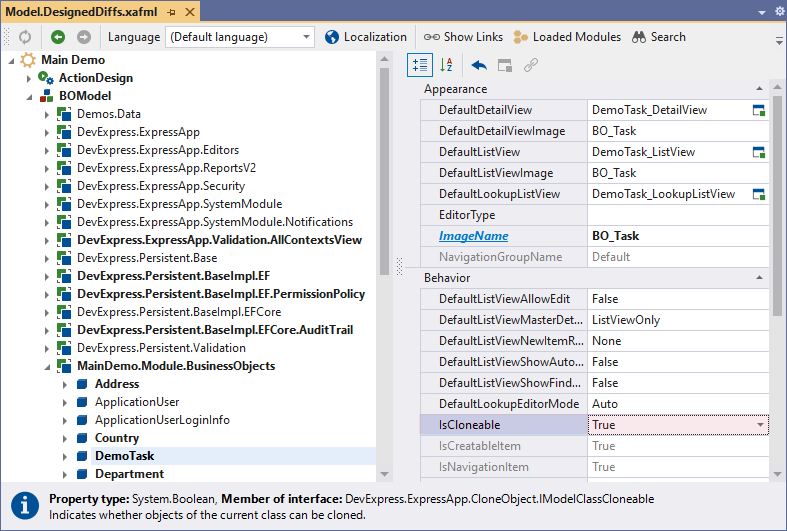Open the IsCloneable value dropdown
Image resolution: width=787 pixels, height=531 pixels.
coord(761,425)
